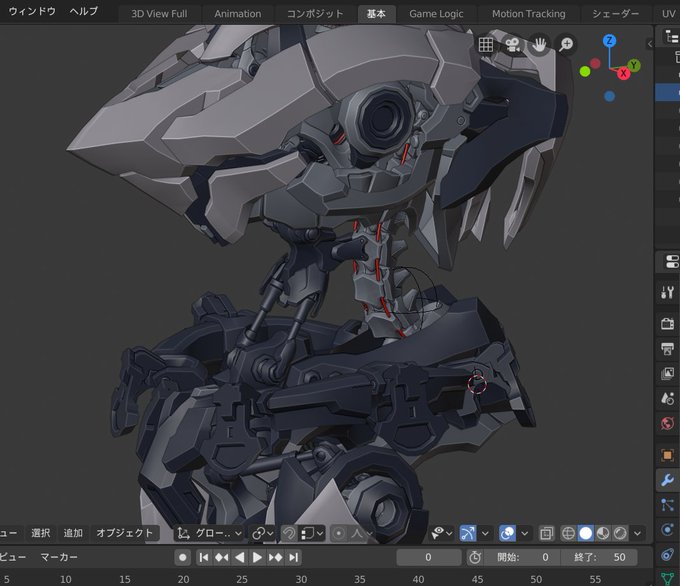Open the World properties tab
Viewport: 680px width, 586px height.
tap(667, 423)
